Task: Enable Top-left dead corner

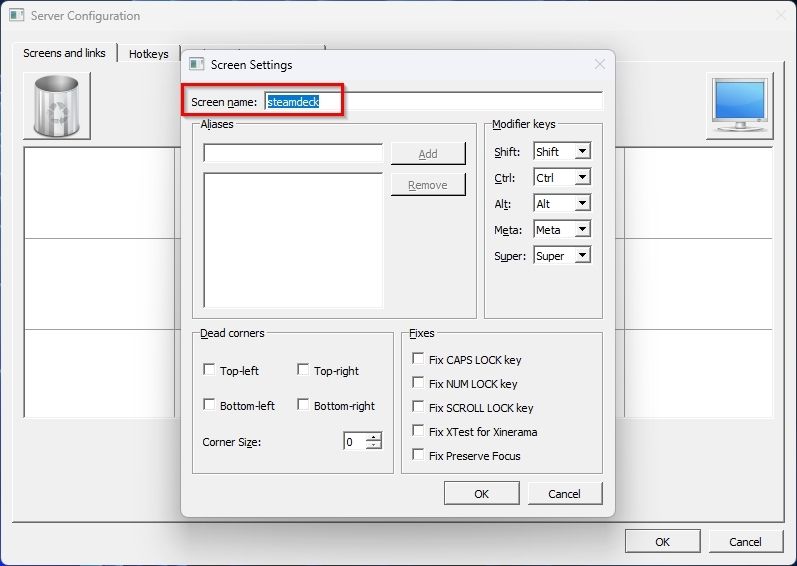Action: [x=209, y=369]
